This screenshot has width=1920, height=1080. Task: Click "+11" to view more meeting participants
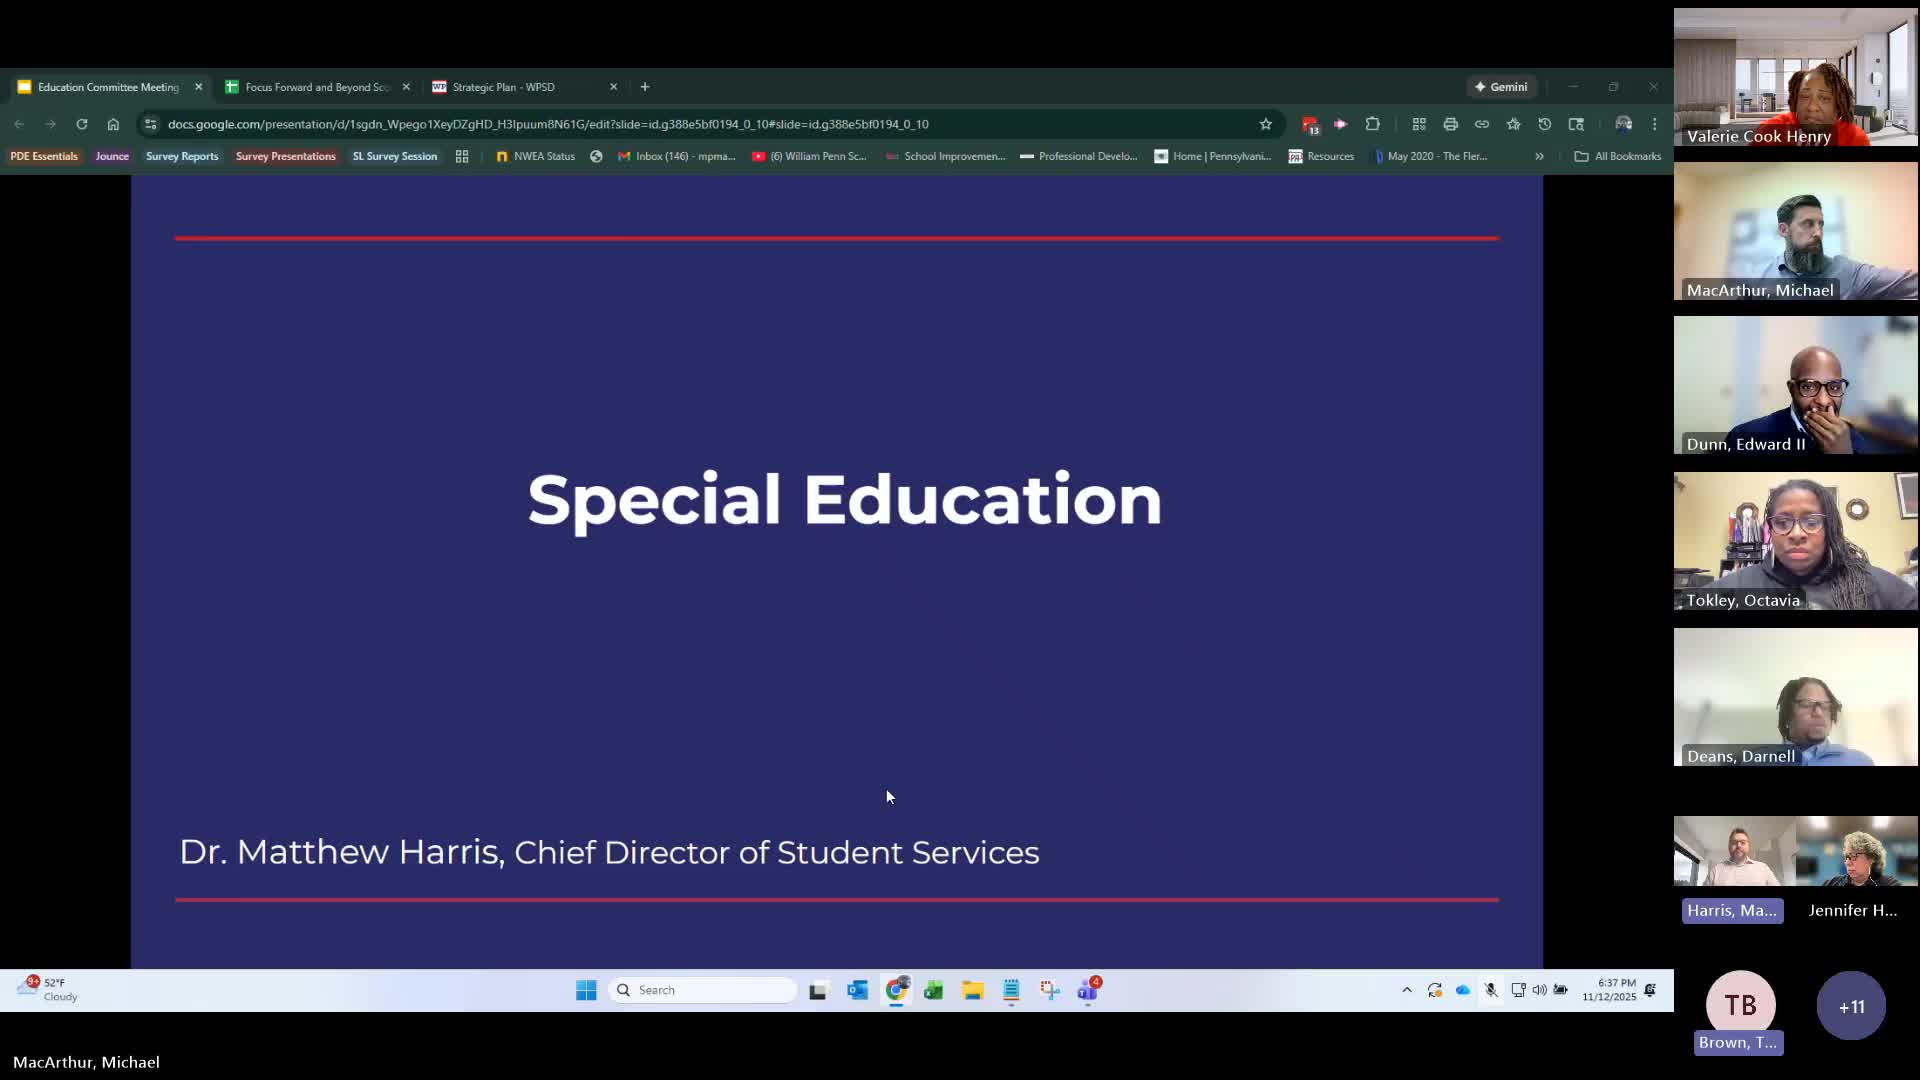(1851, 1006)
